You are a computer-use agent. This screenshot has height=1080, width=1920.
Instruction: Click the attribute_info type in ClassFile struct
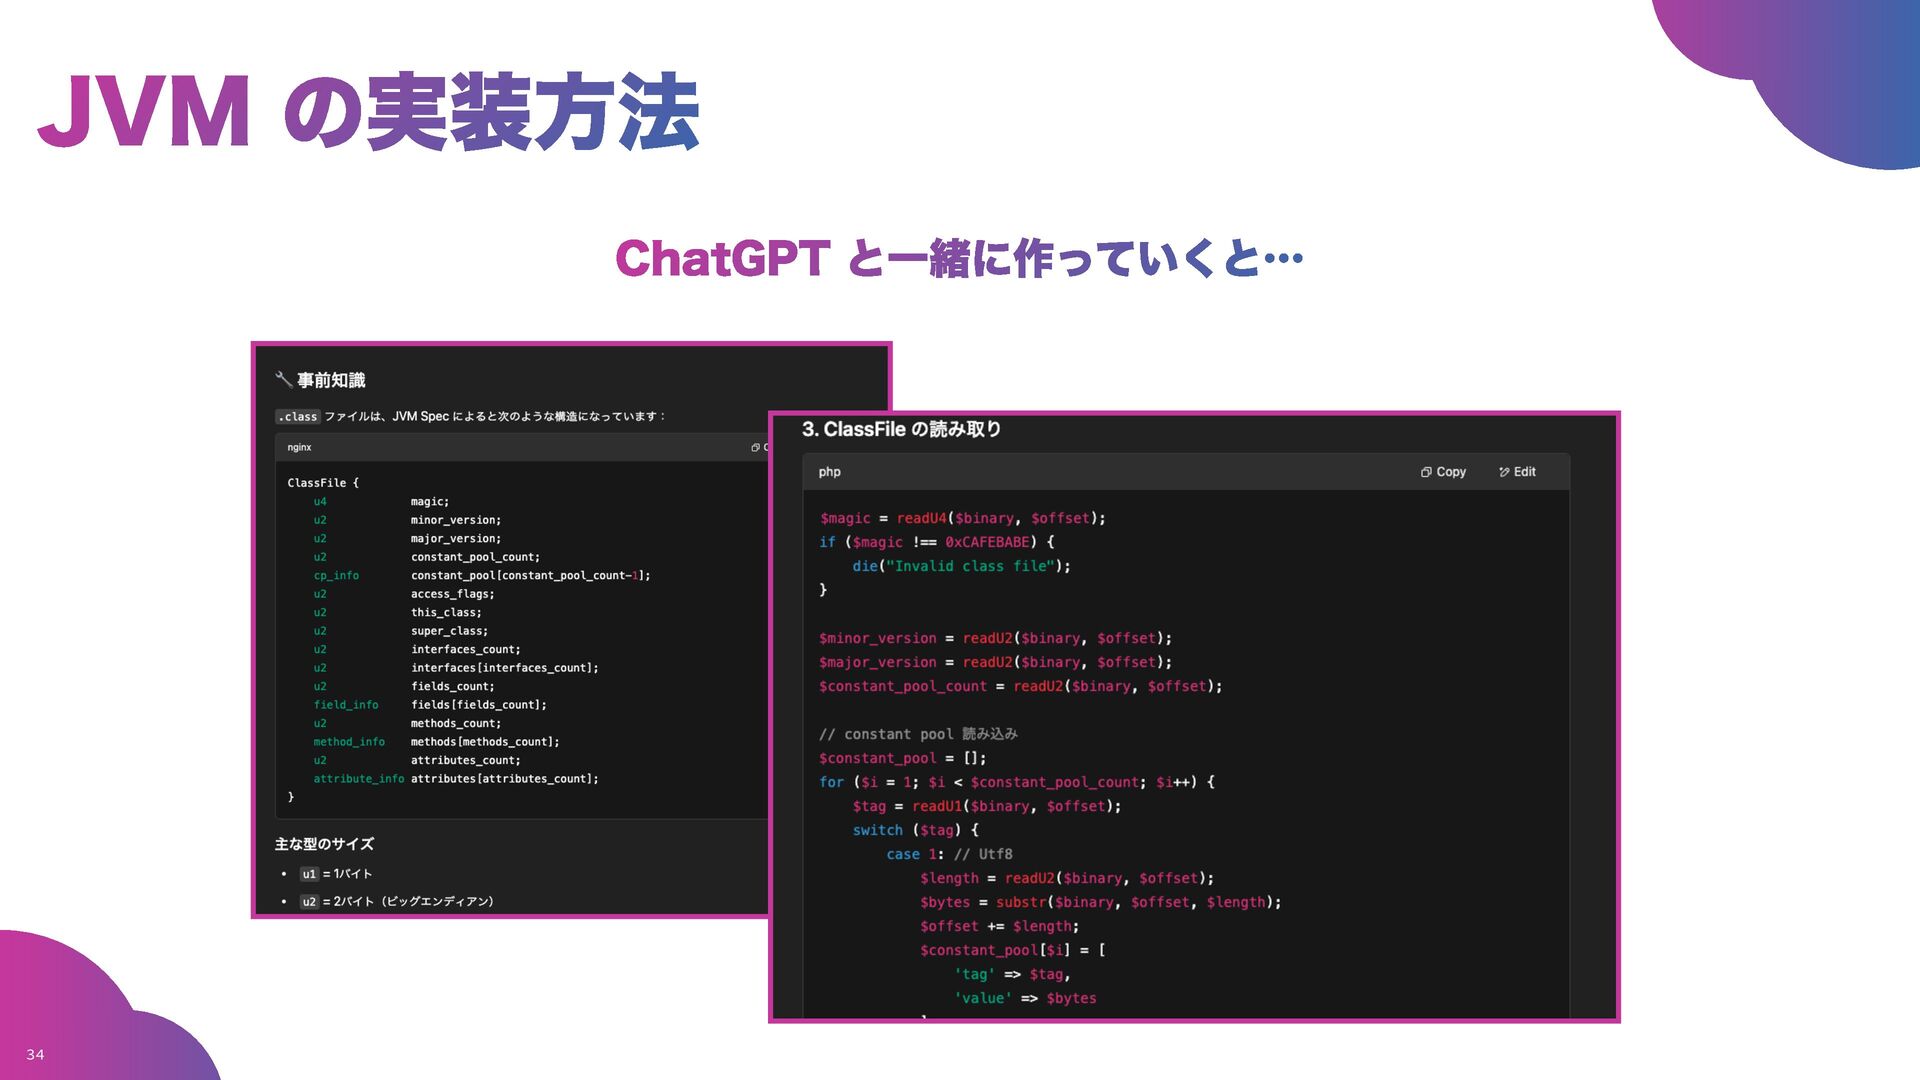pos(358,779)
